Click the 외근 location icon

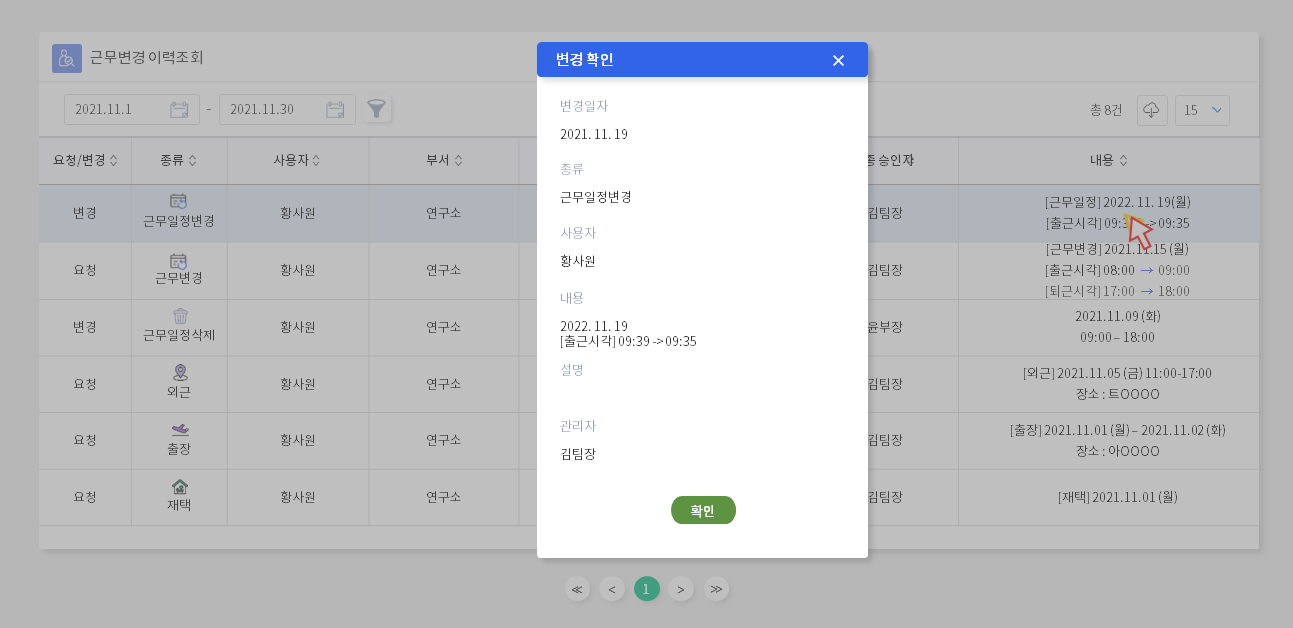coord(179,372)
